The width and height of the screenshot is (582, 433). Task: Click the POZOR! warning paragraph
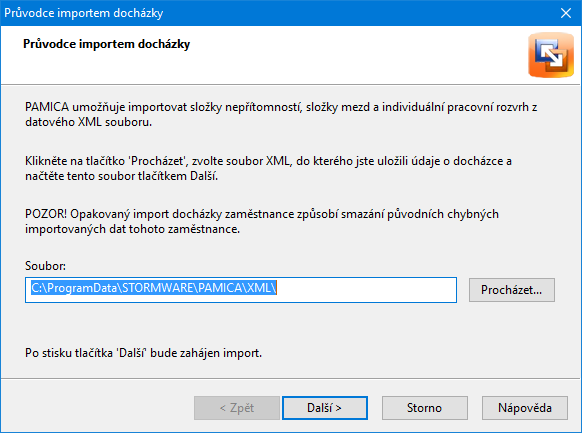[x=262, y=221]
